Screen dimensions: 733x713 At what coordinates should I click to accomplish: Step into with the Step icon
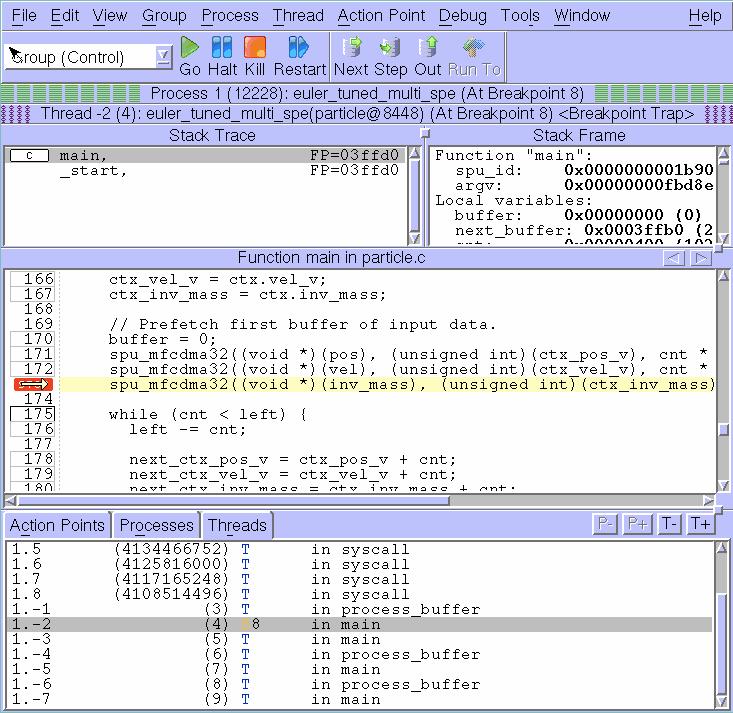point(390,56)
